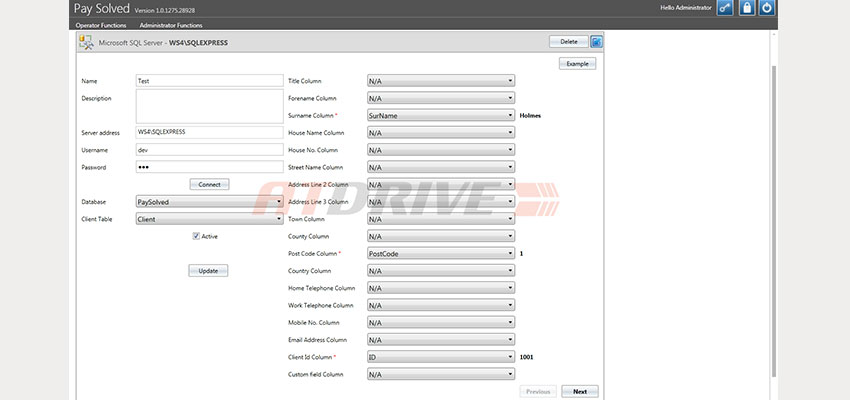The height and width of the screenshot is (400, 850).
Task: Open the Country Column dropdown
Action: click(x=441, y=270)
